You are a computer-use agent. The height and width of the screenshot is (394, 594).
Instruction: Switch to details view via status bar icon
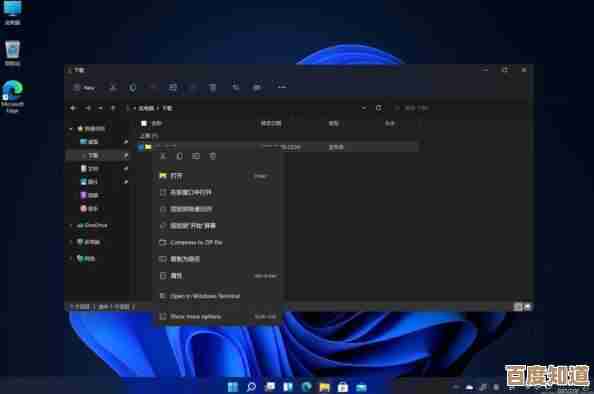[518, 307]
